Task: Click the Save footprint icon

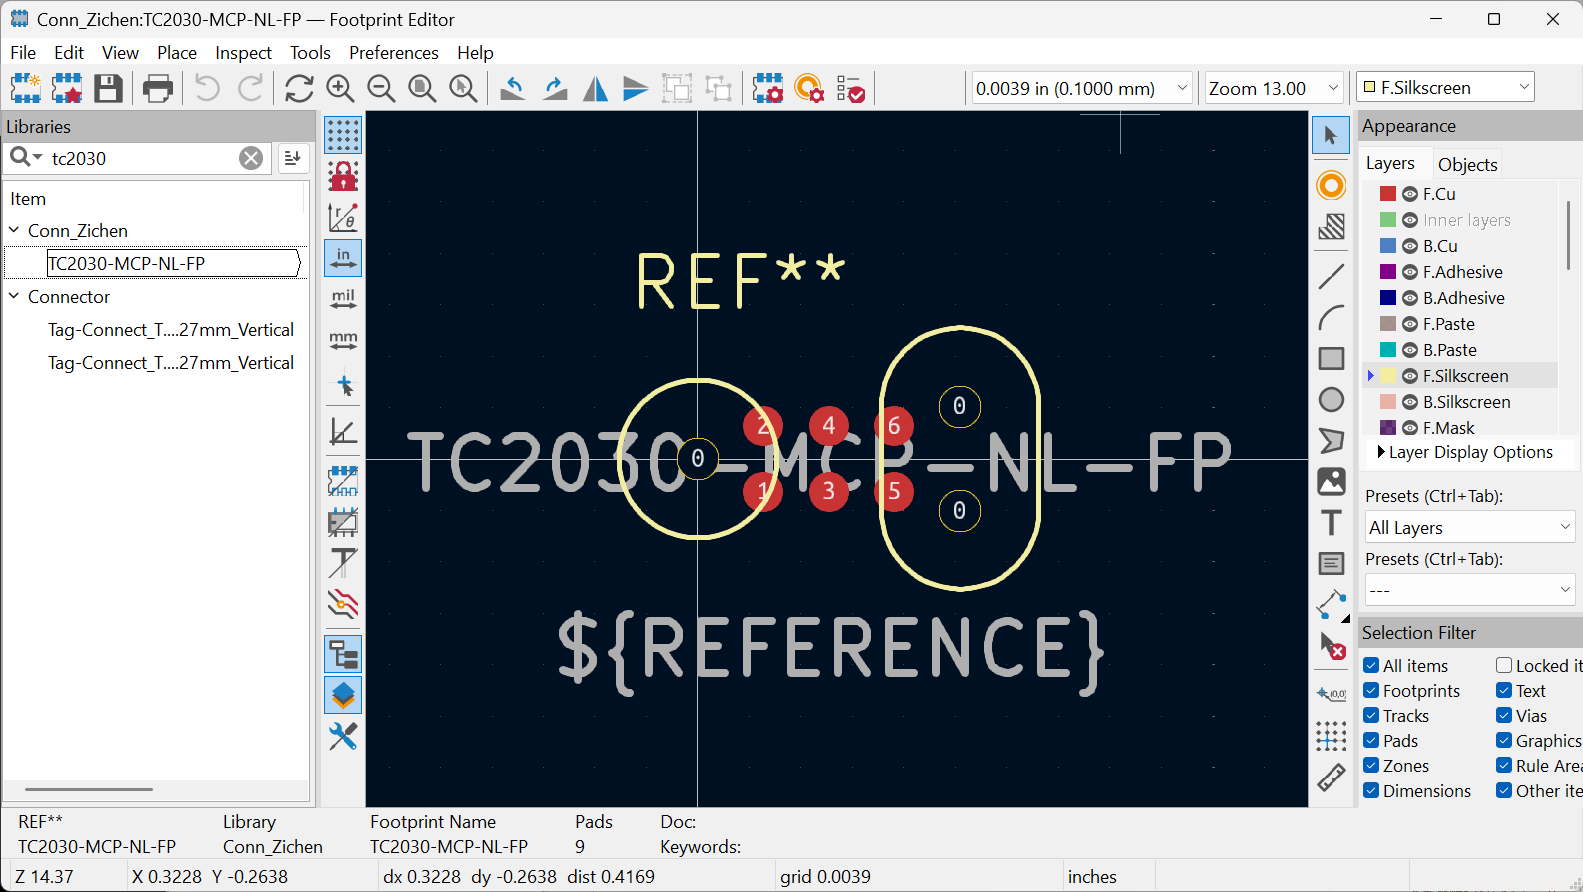Action: (108, 89)
